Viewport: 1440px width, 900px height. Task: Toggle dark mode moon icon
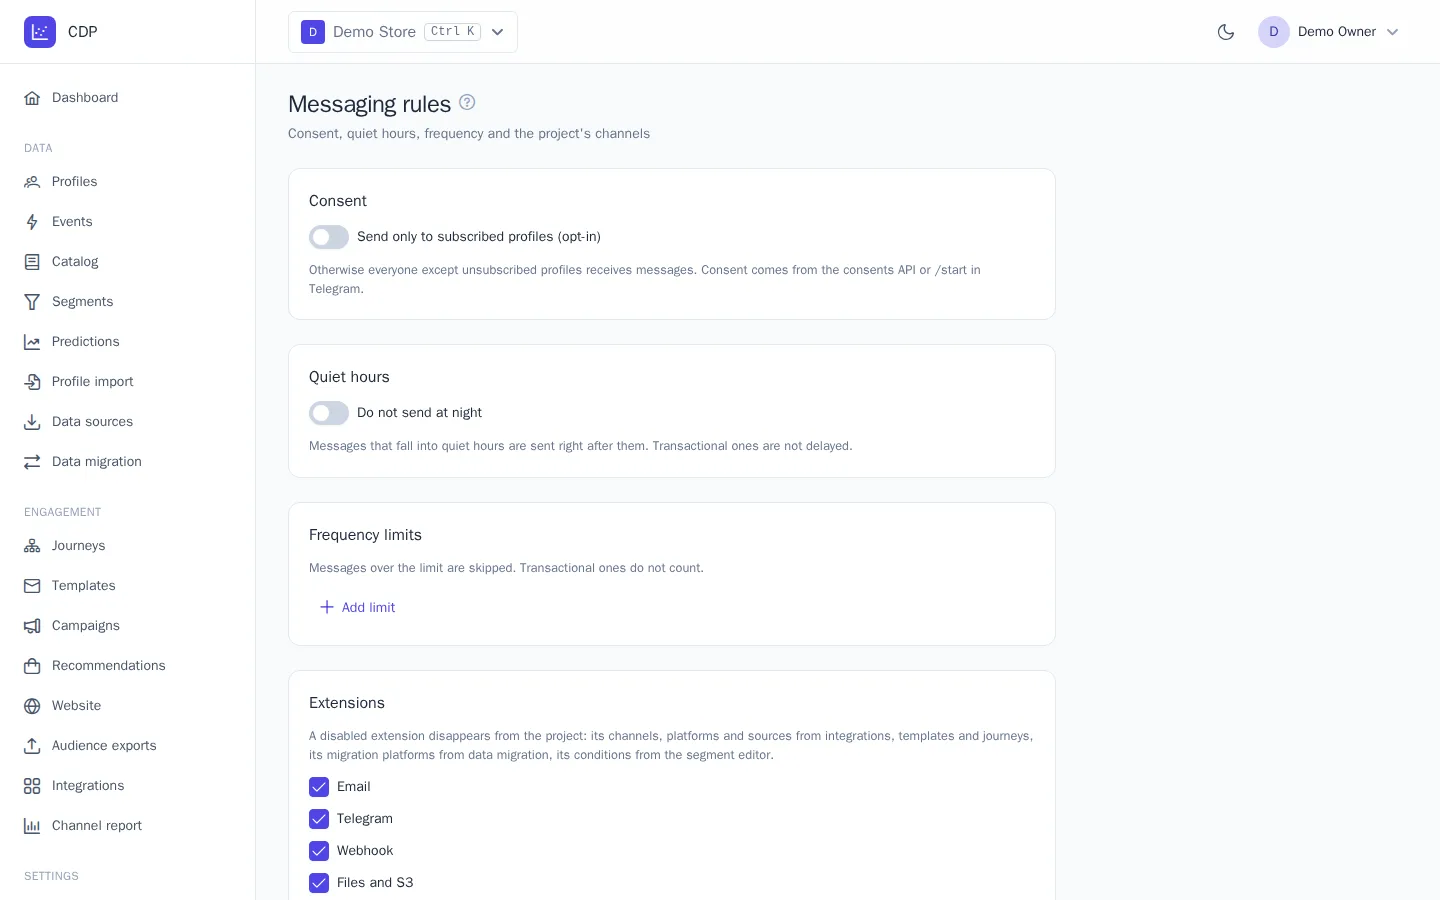pos(1226,32)
